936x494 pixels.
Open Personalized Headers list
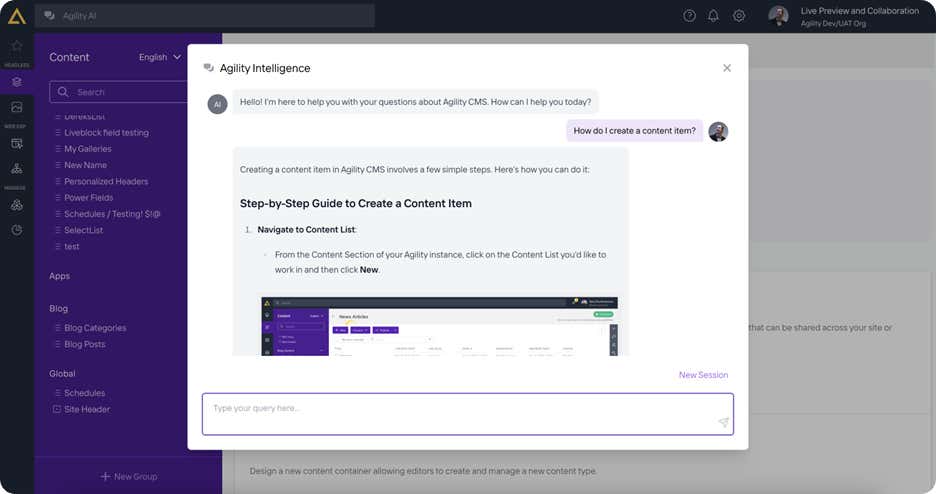106,181
